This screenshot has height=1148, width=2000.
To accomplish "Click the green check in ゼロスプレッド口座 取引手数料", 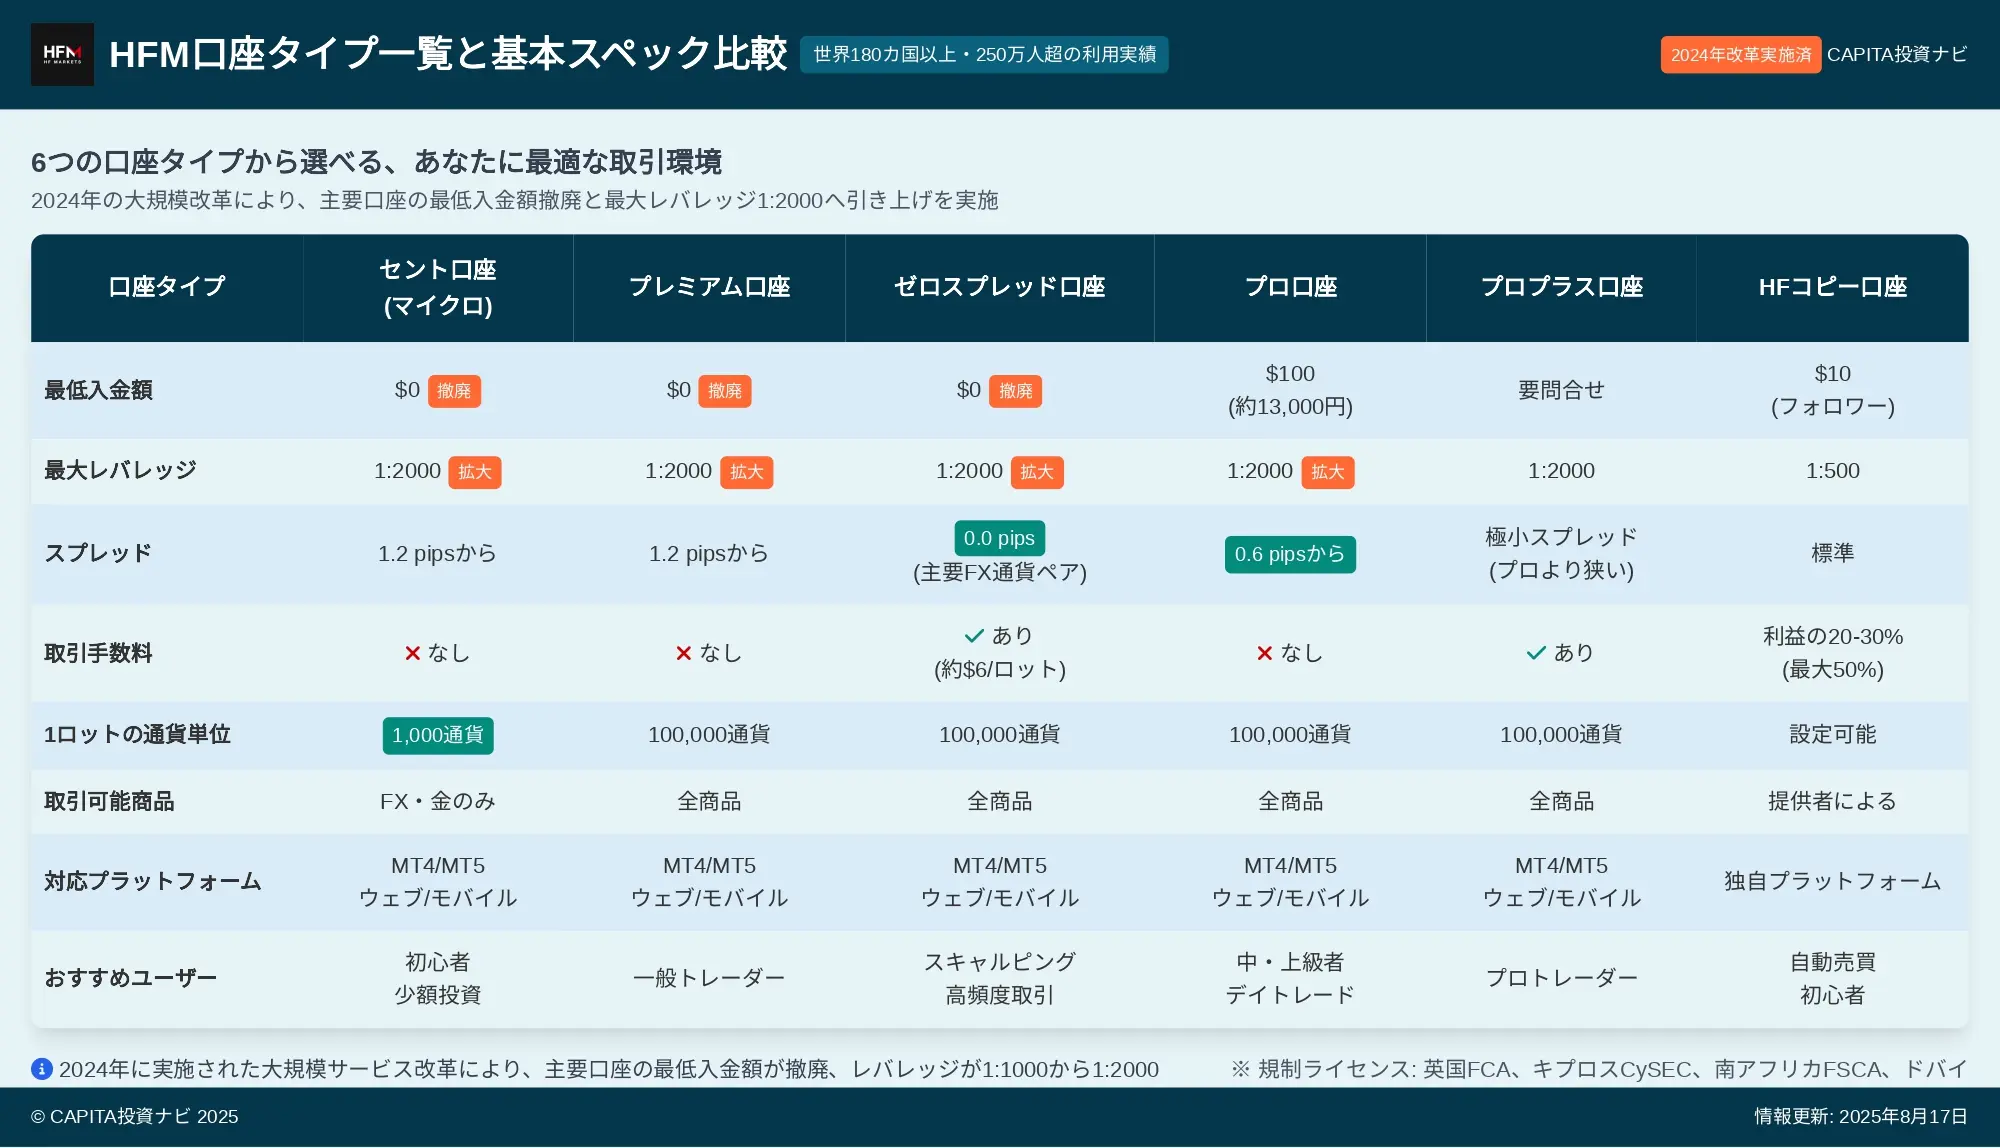I will click(974, 636).
